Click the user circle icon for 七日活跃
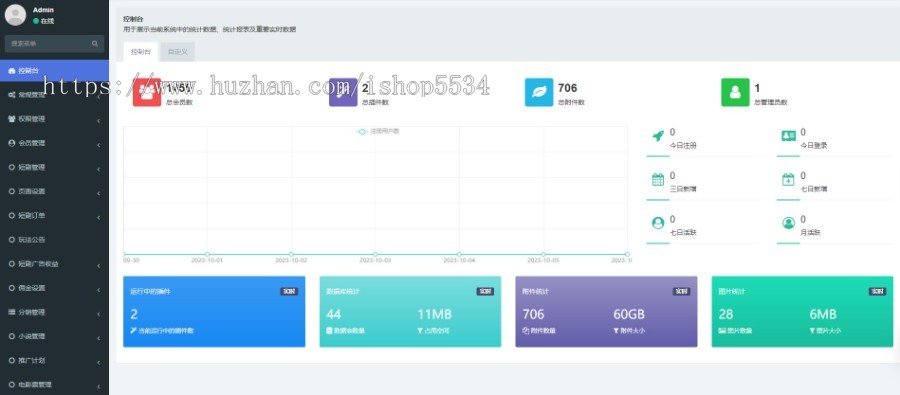Viewport: 900px width, 395px height. [x=658, y=223]
